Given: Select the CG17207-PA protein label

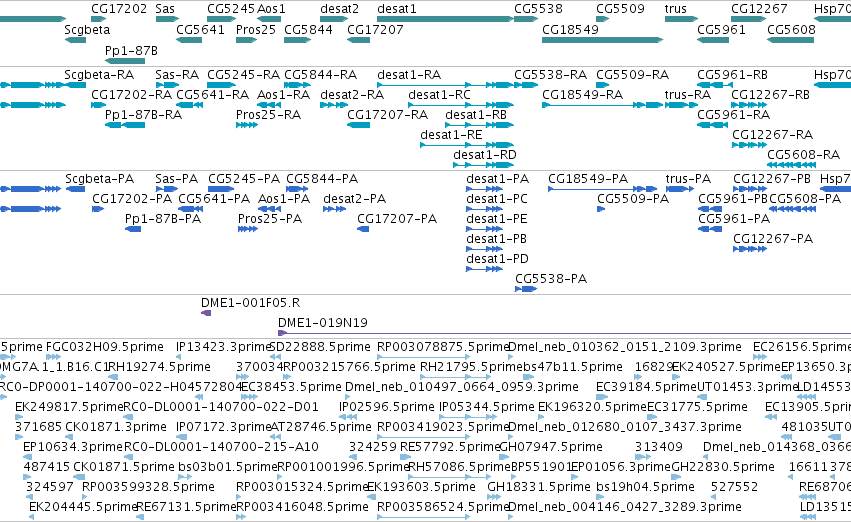Looking at the screenshot, I should (397, 219).
